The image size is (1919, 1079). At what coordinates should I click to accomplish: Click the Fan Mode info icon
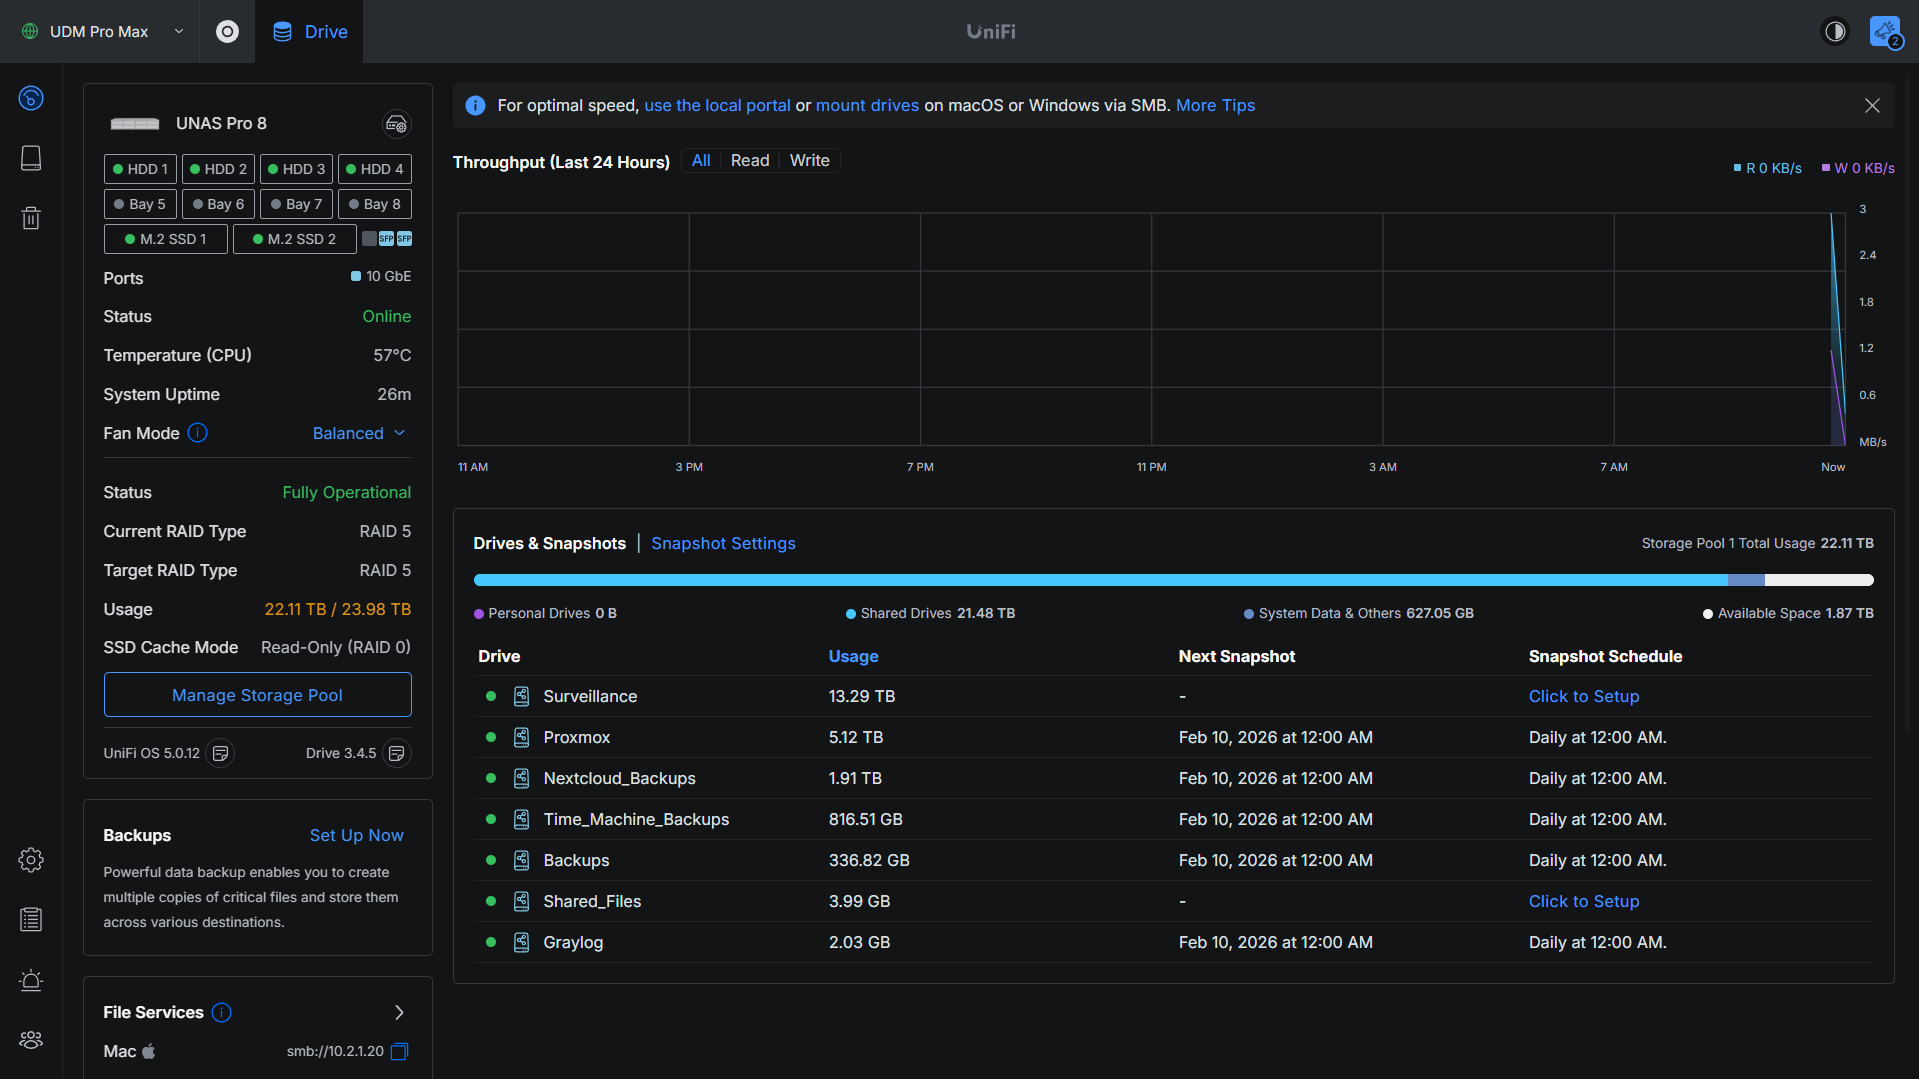click(x=198, y=433)
